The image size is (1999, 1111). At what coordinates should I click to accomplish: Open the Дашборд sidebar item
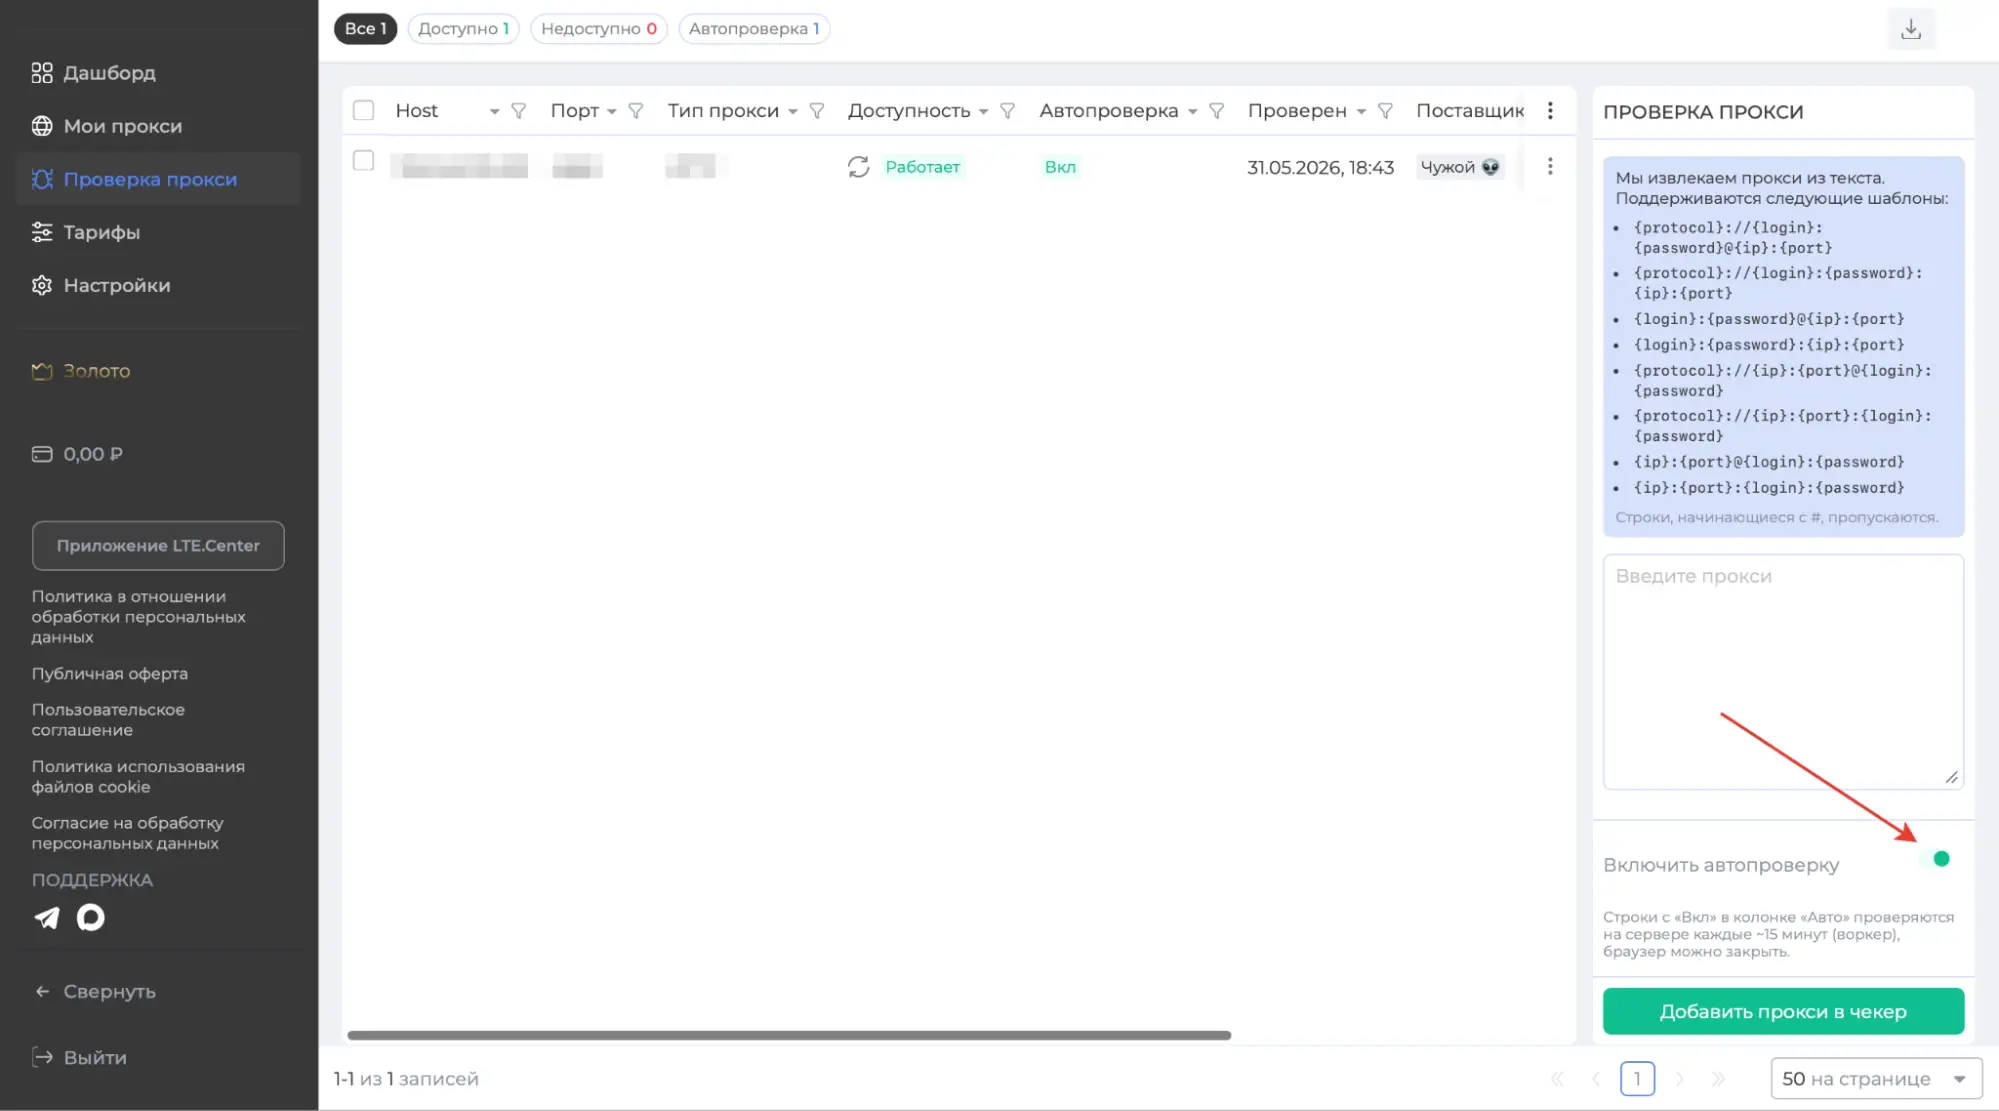tap(158, 73)
